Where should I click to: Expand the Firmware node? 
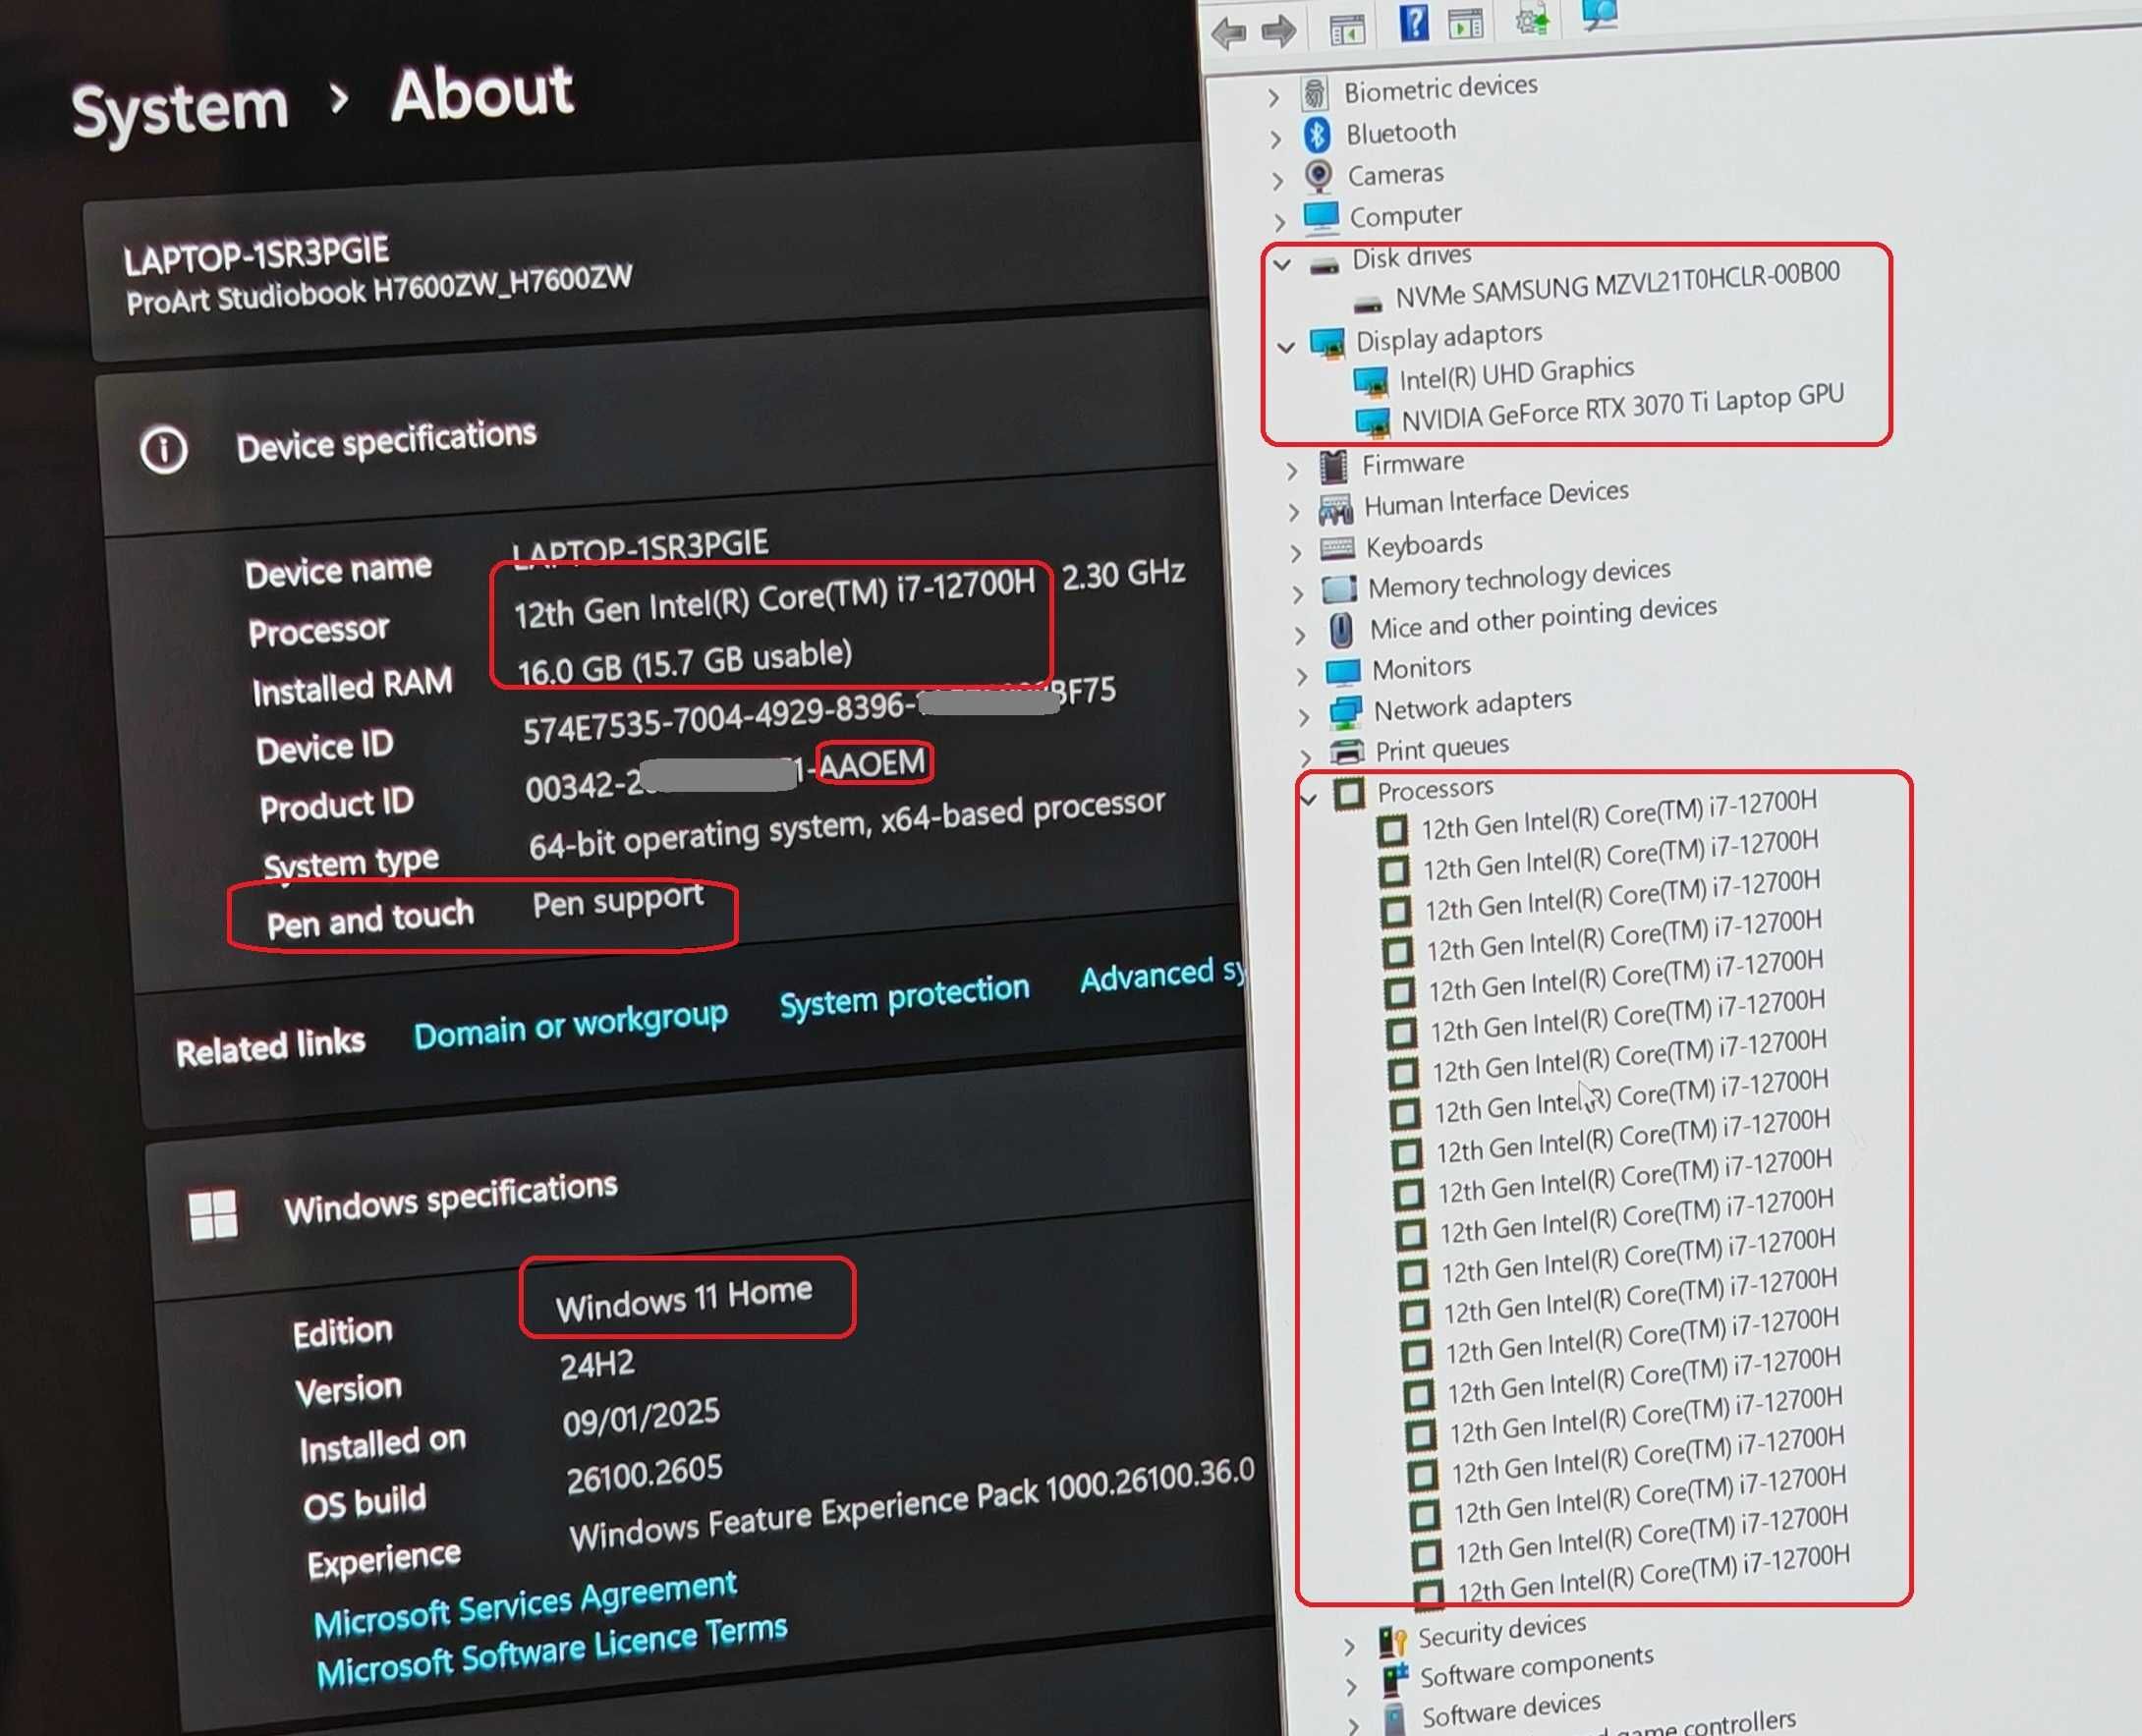click(x=1292, y=470)
